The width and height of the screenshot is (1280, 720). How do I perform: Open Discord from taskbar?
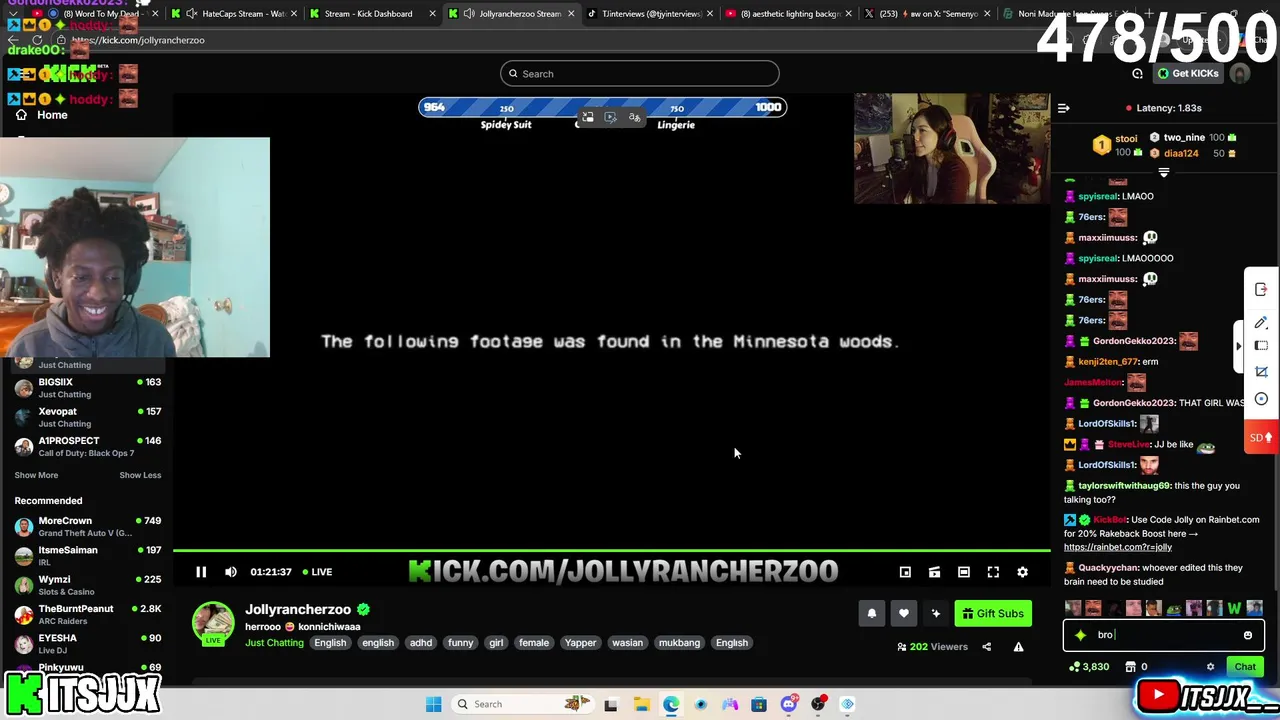pos(789,704)
